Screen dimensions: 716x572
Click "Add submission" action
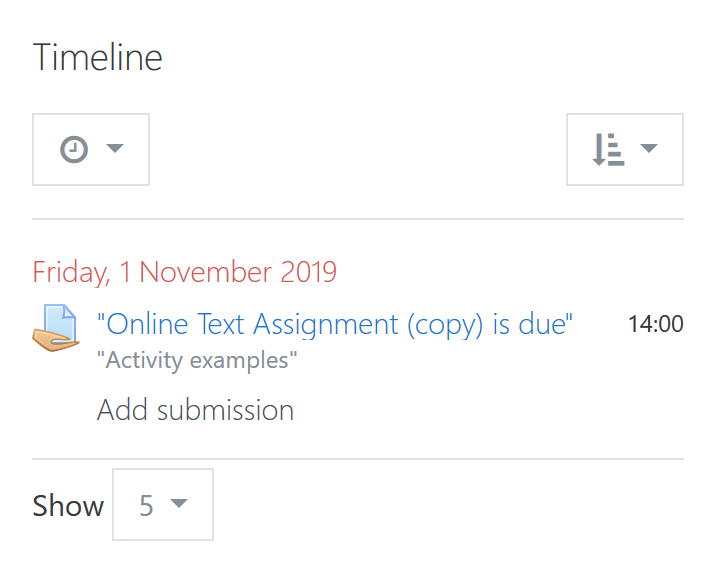(195, 410)
